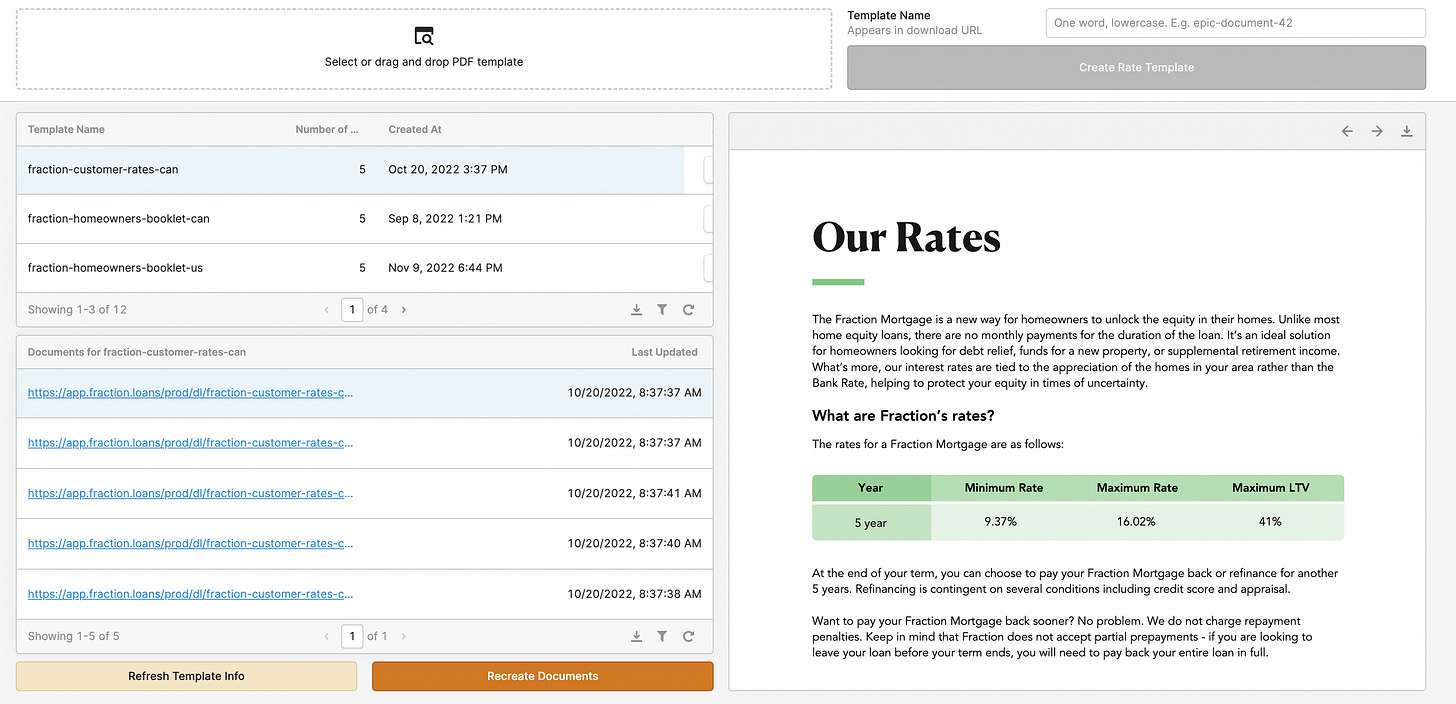Sort by Template Name column header
This screenshot has height=704, width=1456.
(x=66, y=129)
